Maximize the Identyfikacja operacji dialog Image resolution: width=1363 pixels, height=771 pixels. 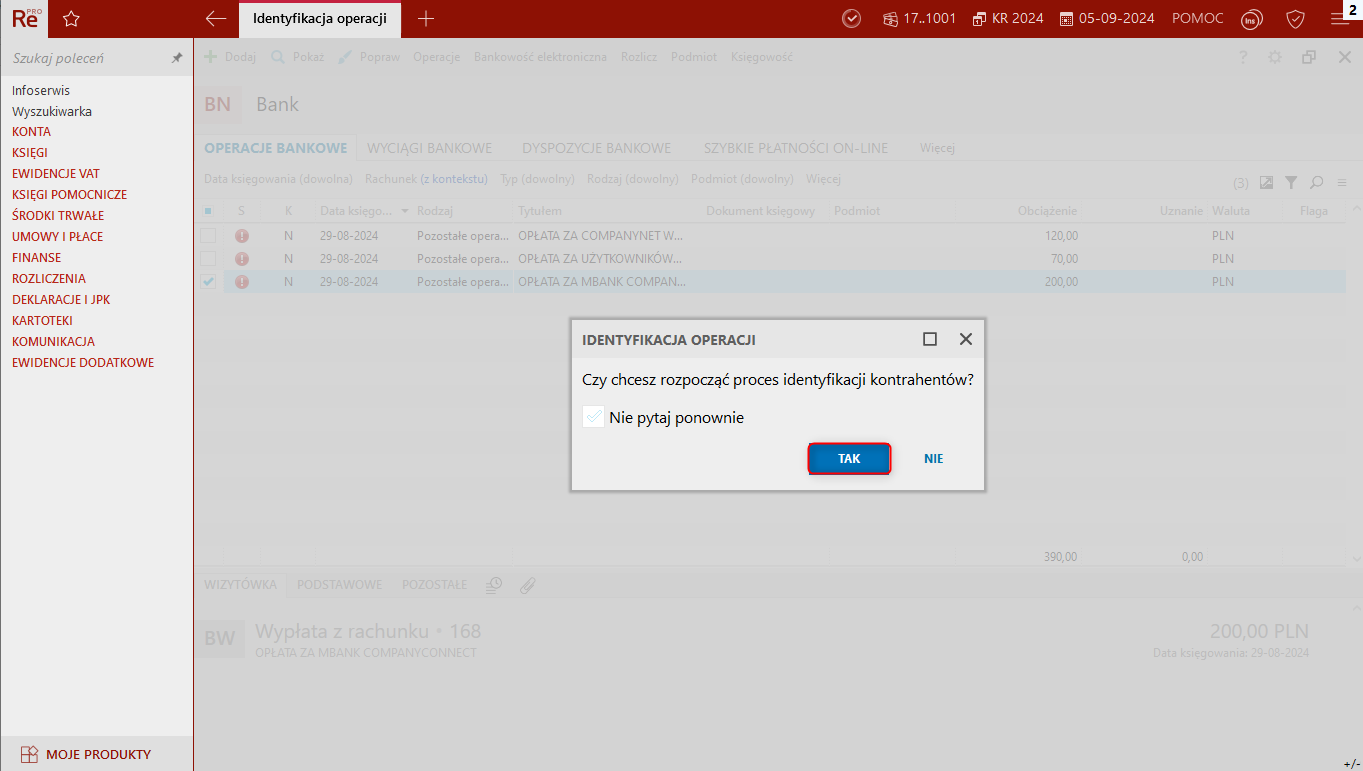[930, 339]
